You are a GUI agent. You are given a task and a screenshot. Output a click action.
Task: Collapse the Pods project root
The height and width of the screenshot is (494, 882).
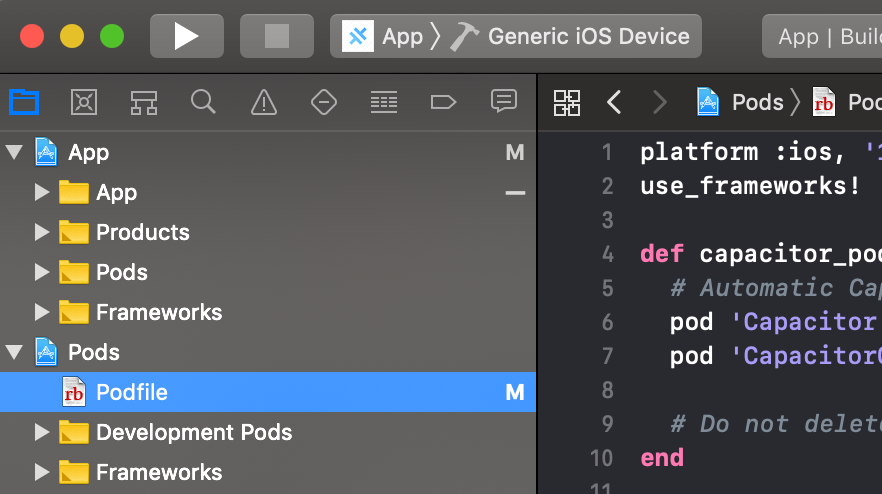pyautogui.click(x=14, y=353)
